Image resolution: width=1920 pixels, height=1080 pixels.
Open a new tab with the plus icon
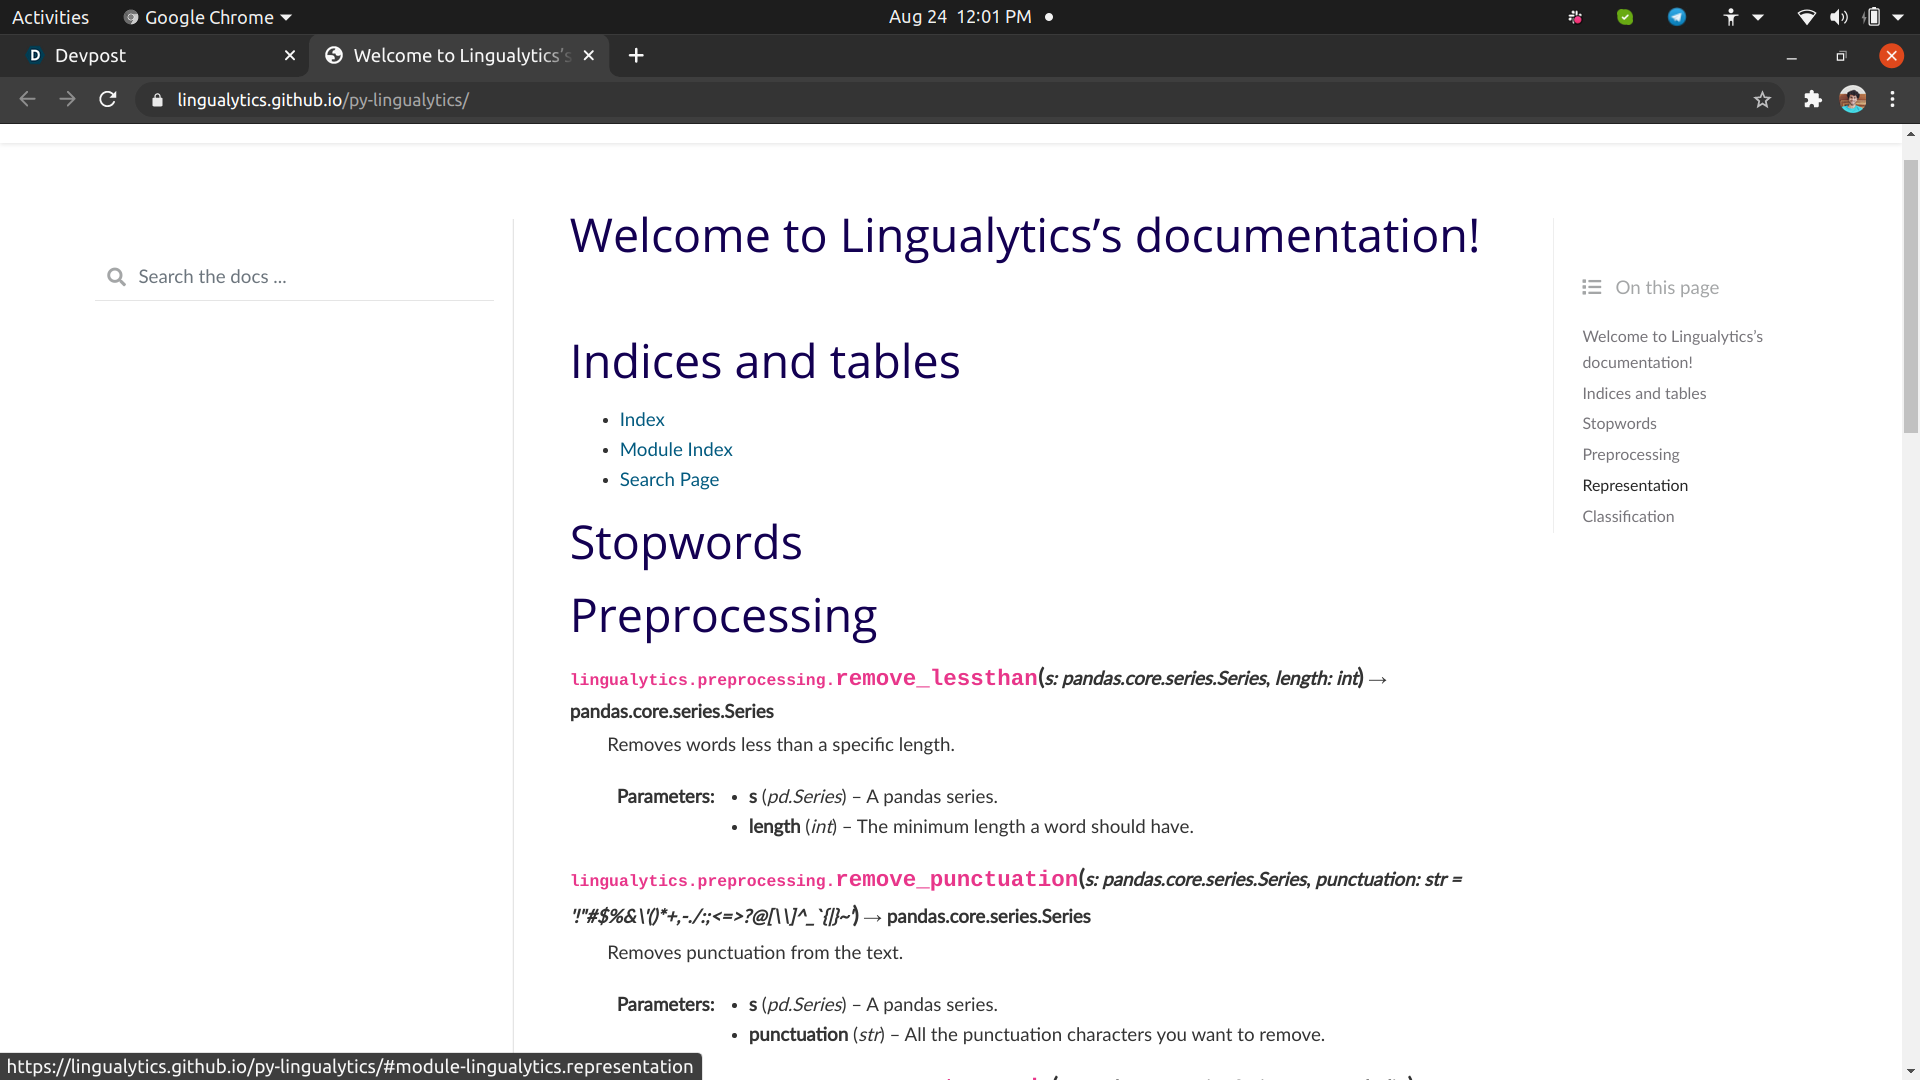click(636, 56)
